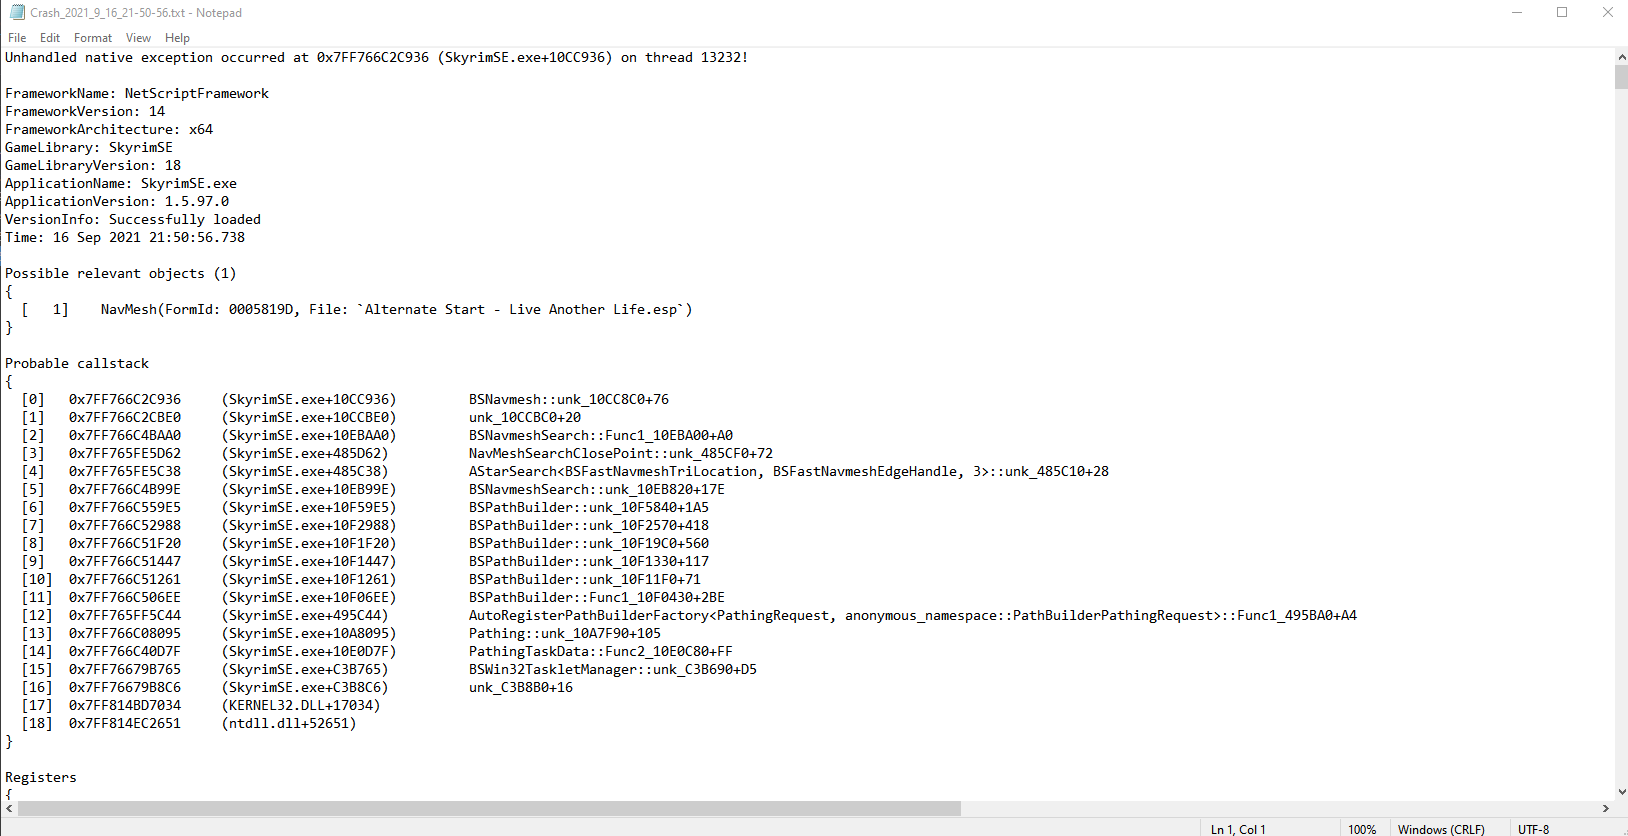Viewport: 1628px width, 836px height.
Task: Click callstack entry [13] Pathing::unk_10A7F90+105
Action: click(x=341, y=633)
